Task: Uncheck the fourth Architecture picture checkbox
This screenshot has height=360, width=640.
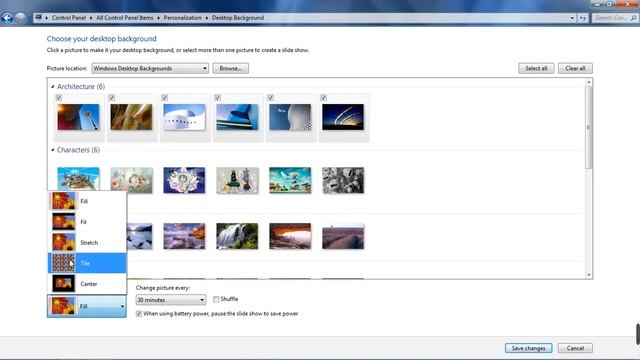Action: 218,98
